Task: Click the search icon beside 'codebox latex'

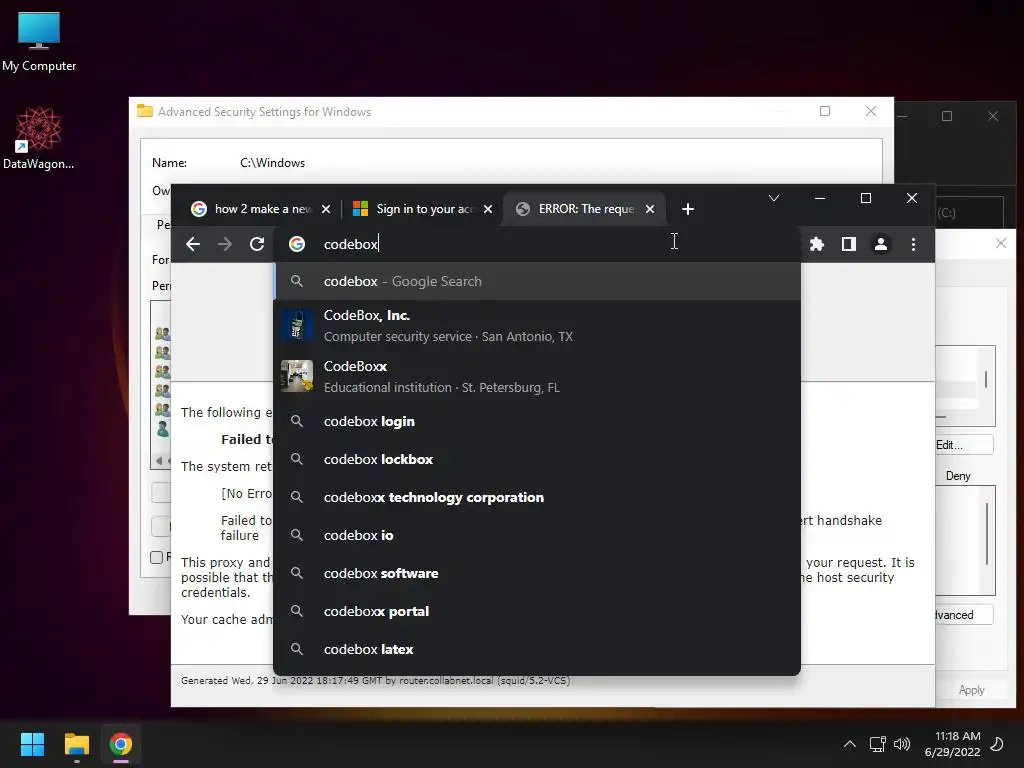Action: [x=296, y=649]
